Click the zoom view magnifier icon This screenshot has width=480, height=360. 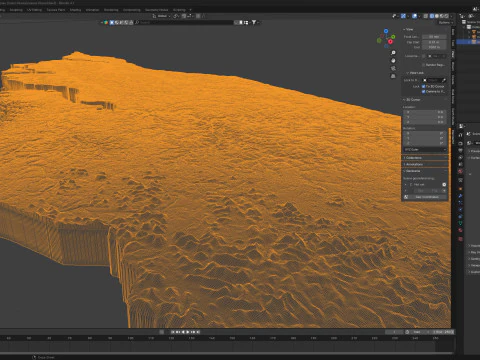[x=393, y=53]
